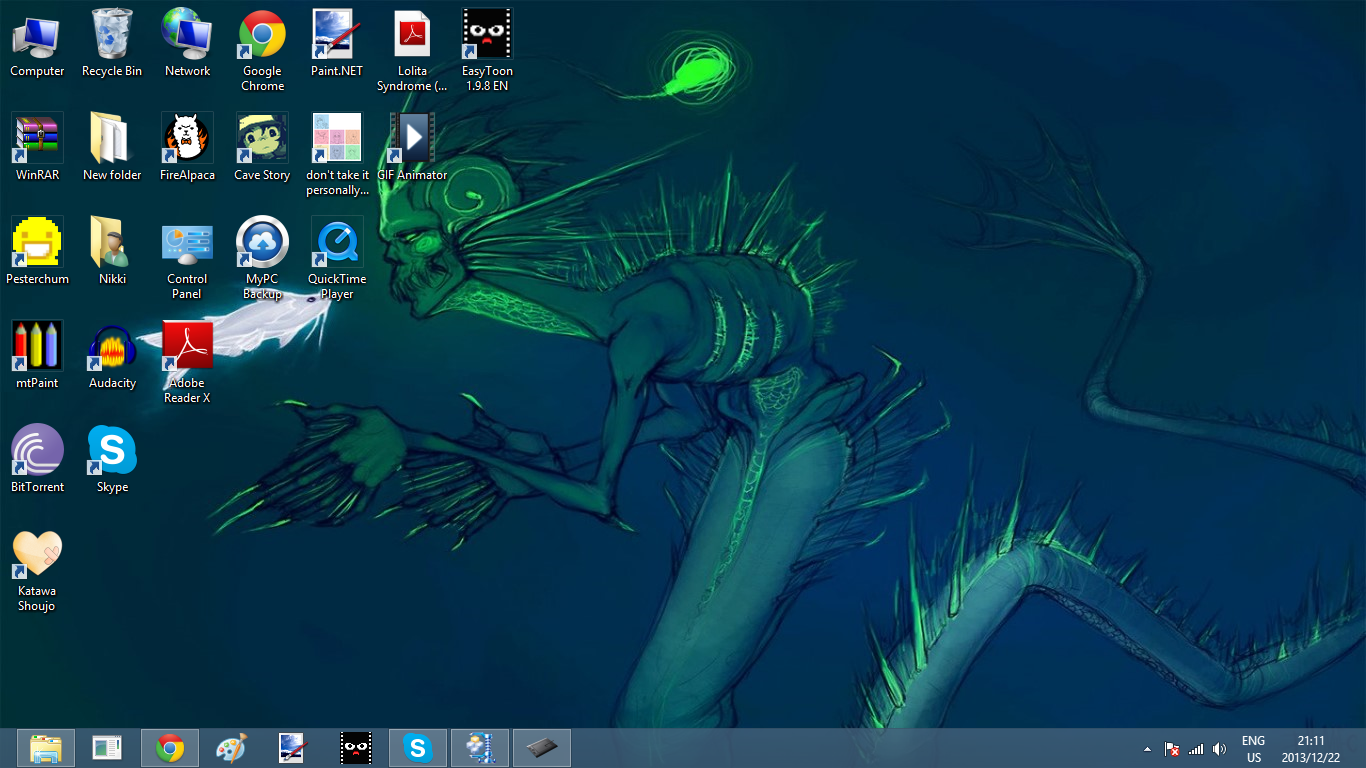Select the New folder icon
Screen dimensions: 1366x768
pyautogui.click(x=112, y=147)
